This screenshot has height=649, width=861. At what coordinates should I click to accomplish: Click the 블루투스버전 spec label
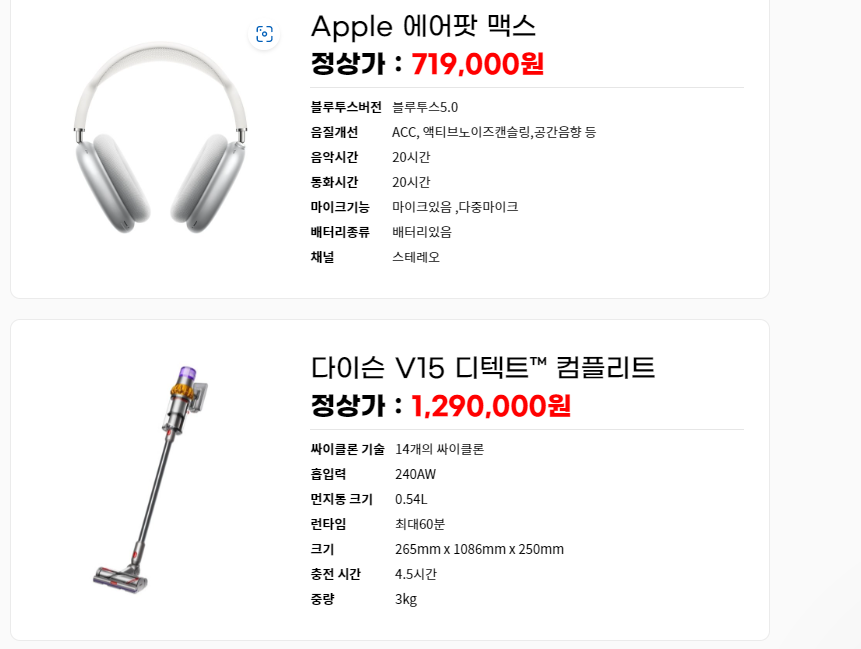346,107
